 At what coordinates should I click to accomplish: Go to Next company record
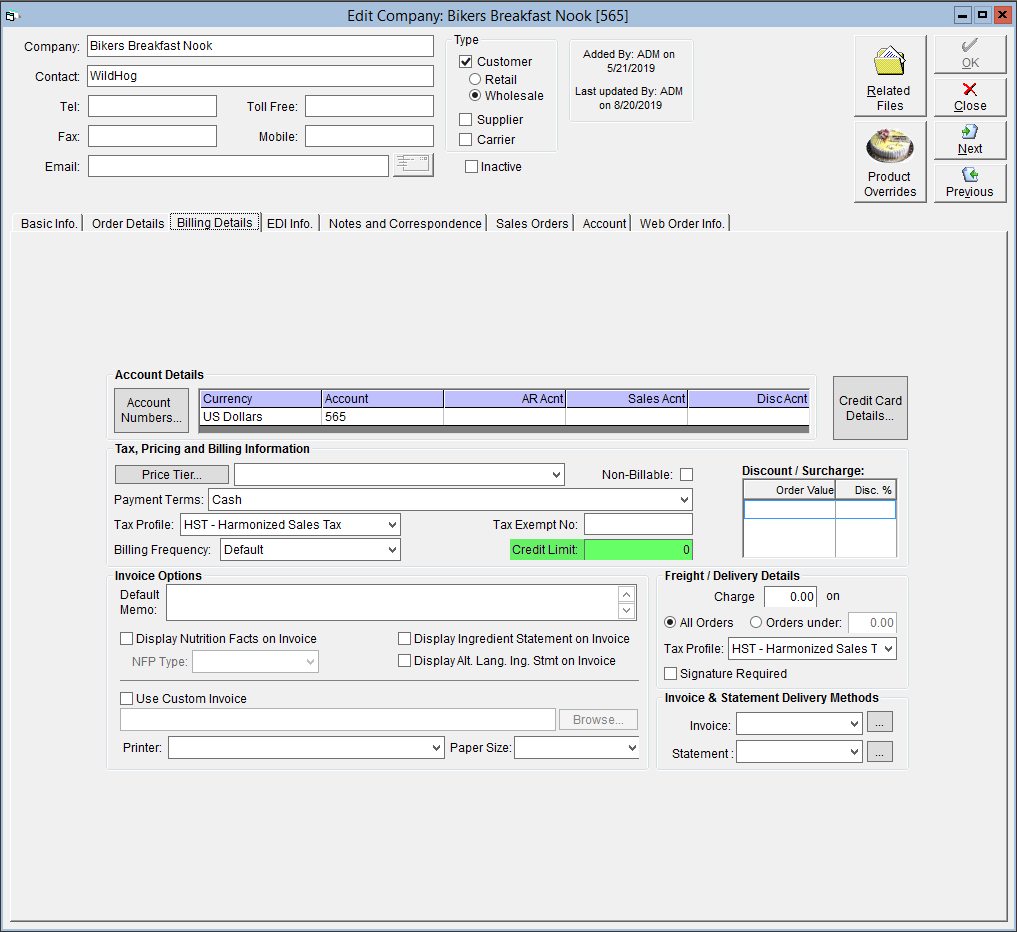(970, 140)
